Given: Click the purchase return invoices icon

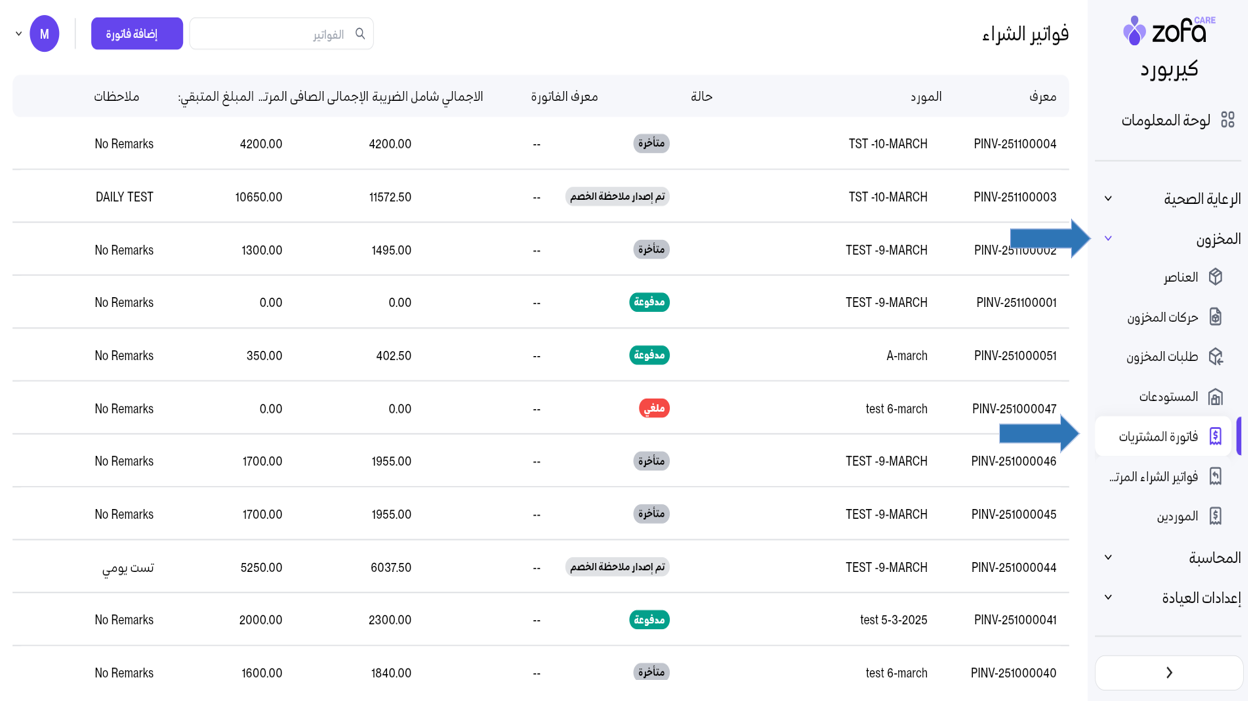Looking at the screenshot, I should point(1215,477).
